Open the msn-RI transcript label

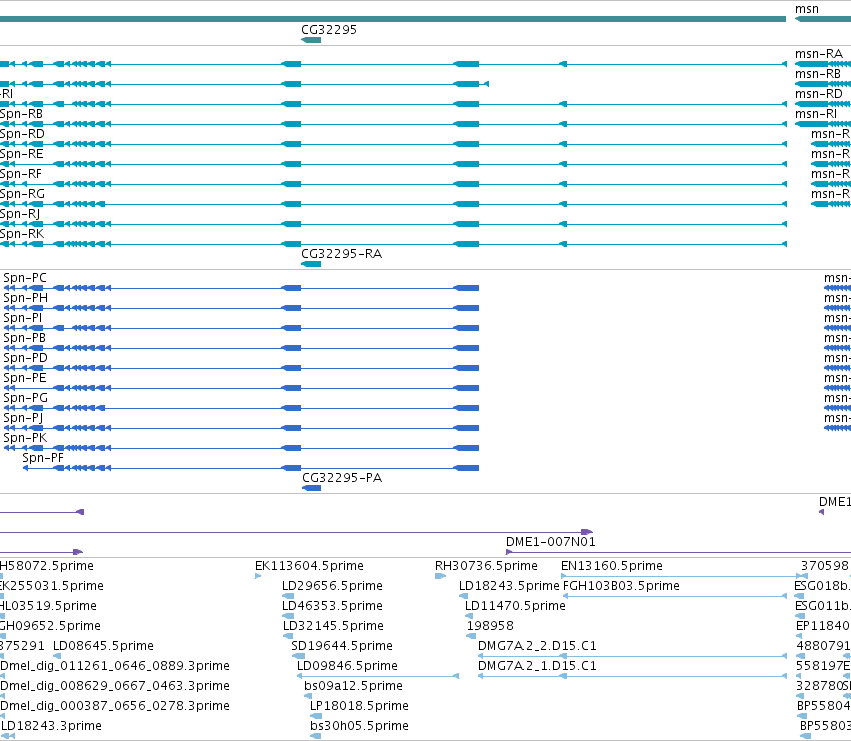coord(816,115)
